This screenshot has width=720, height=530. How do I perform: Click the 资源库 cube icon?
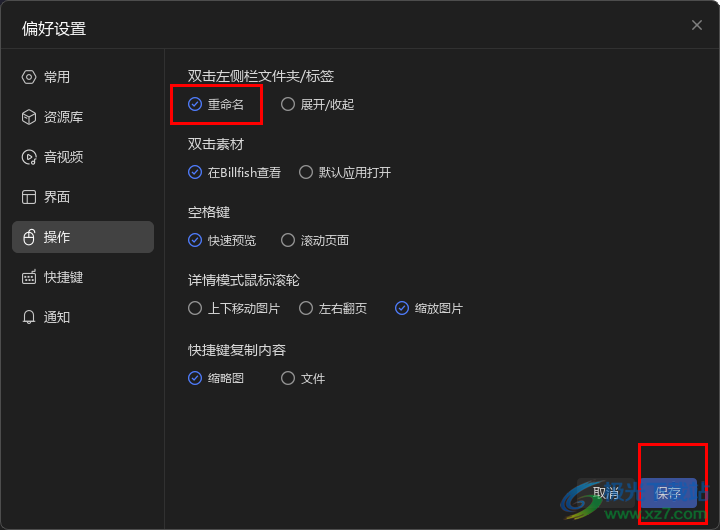tap(29, 117)
